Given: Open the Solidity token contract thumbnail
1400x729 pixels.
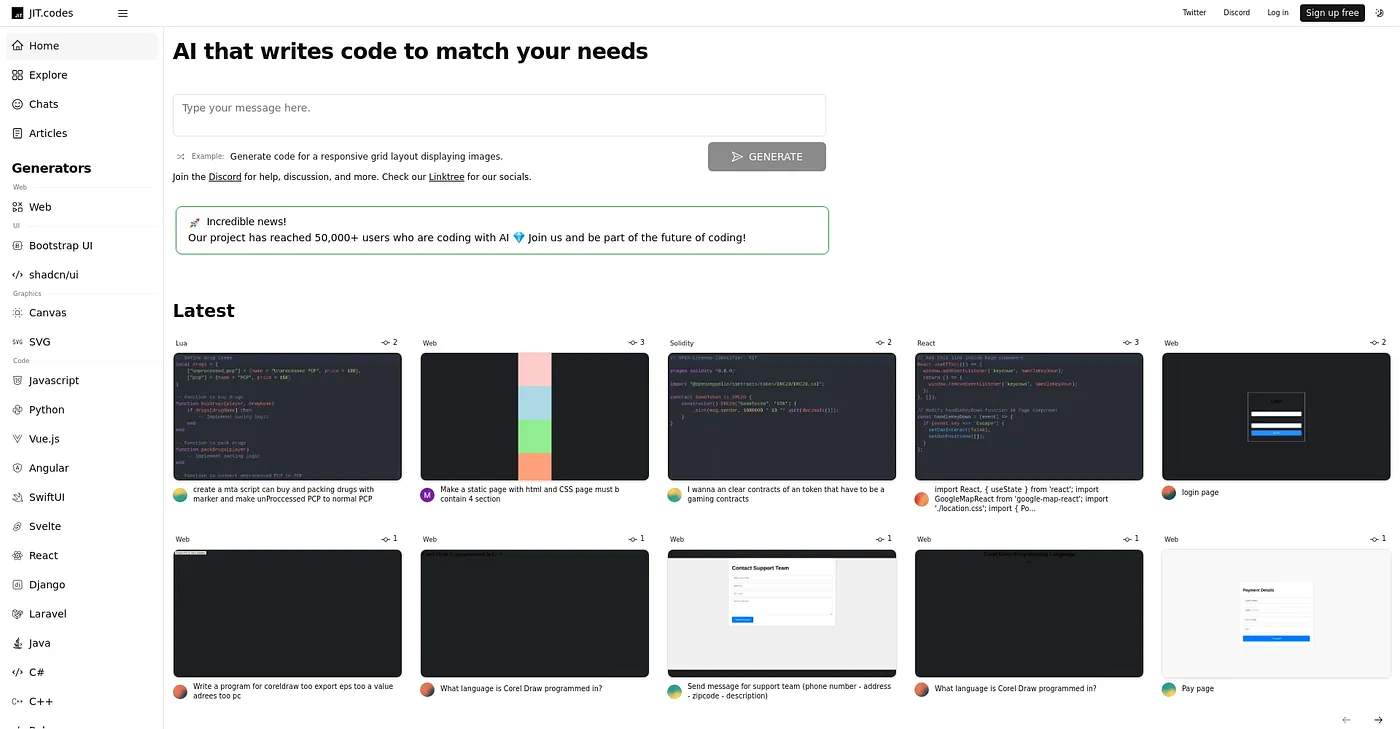Looking at the screenshot, I should tap(782, 416).
